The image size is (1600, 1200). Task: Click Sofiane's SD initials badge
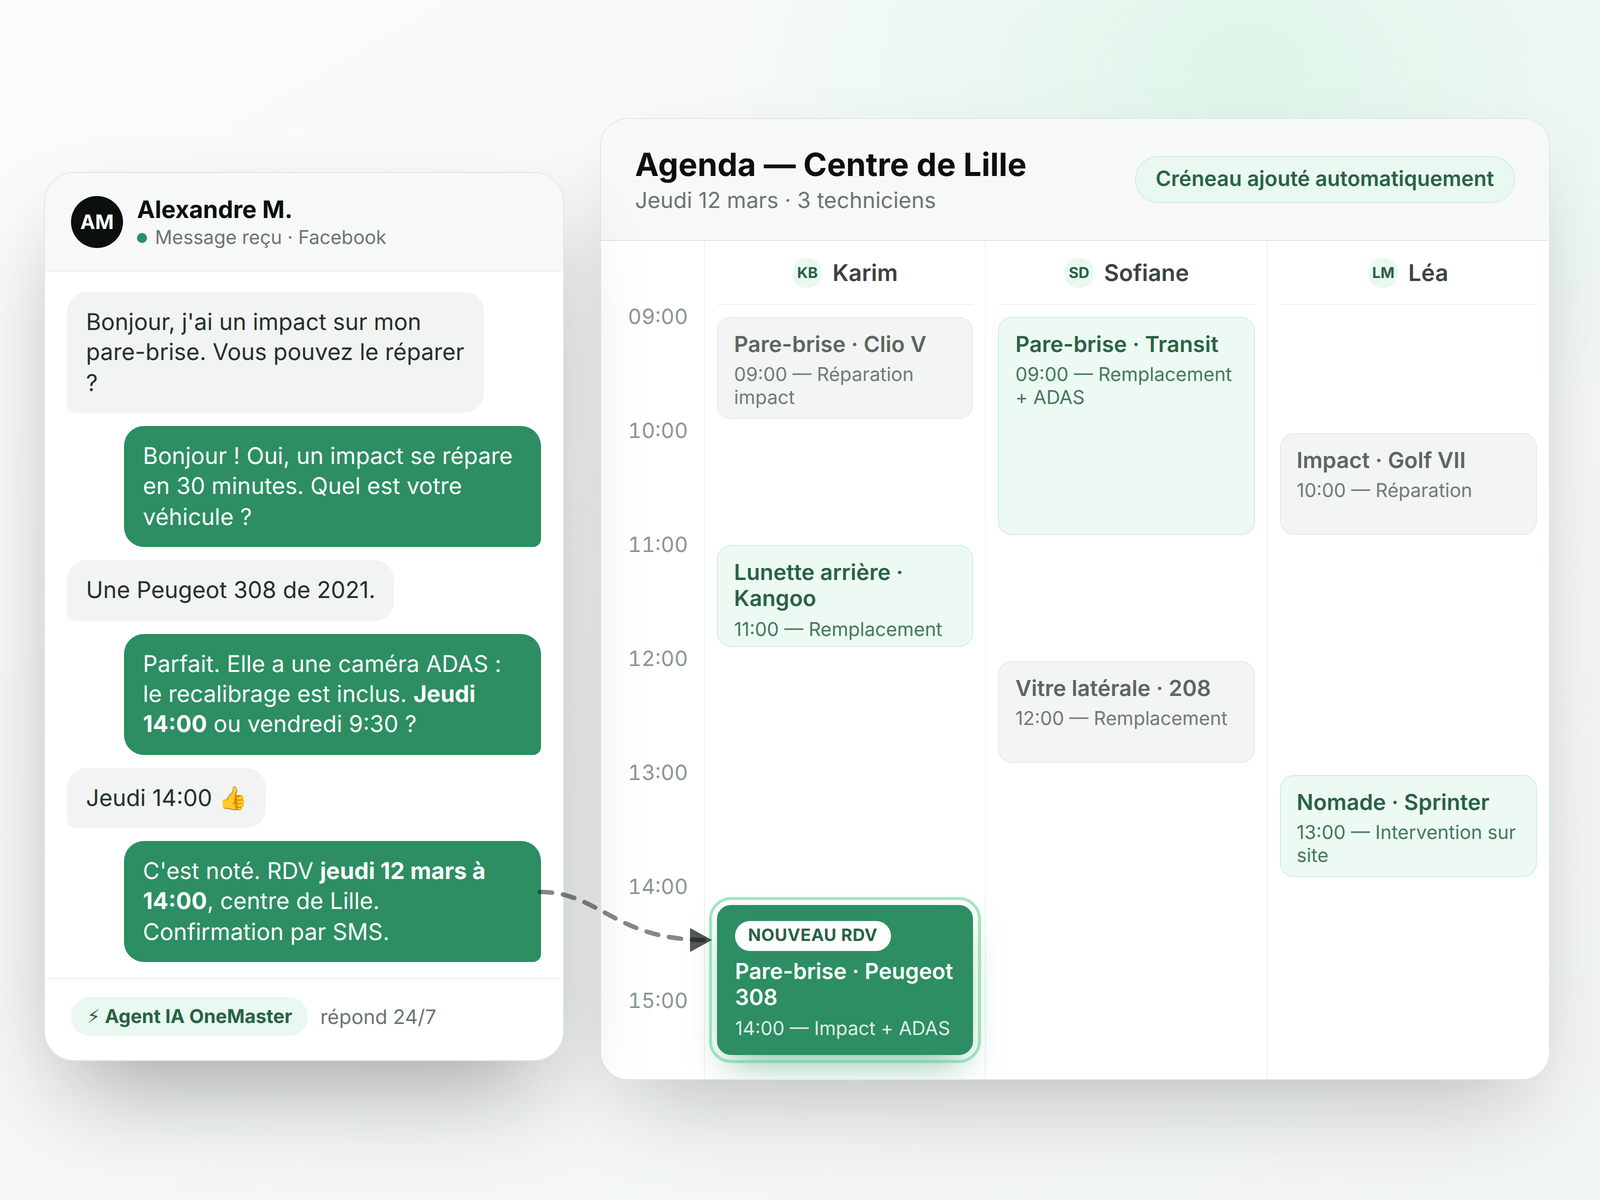point(1078,273)
